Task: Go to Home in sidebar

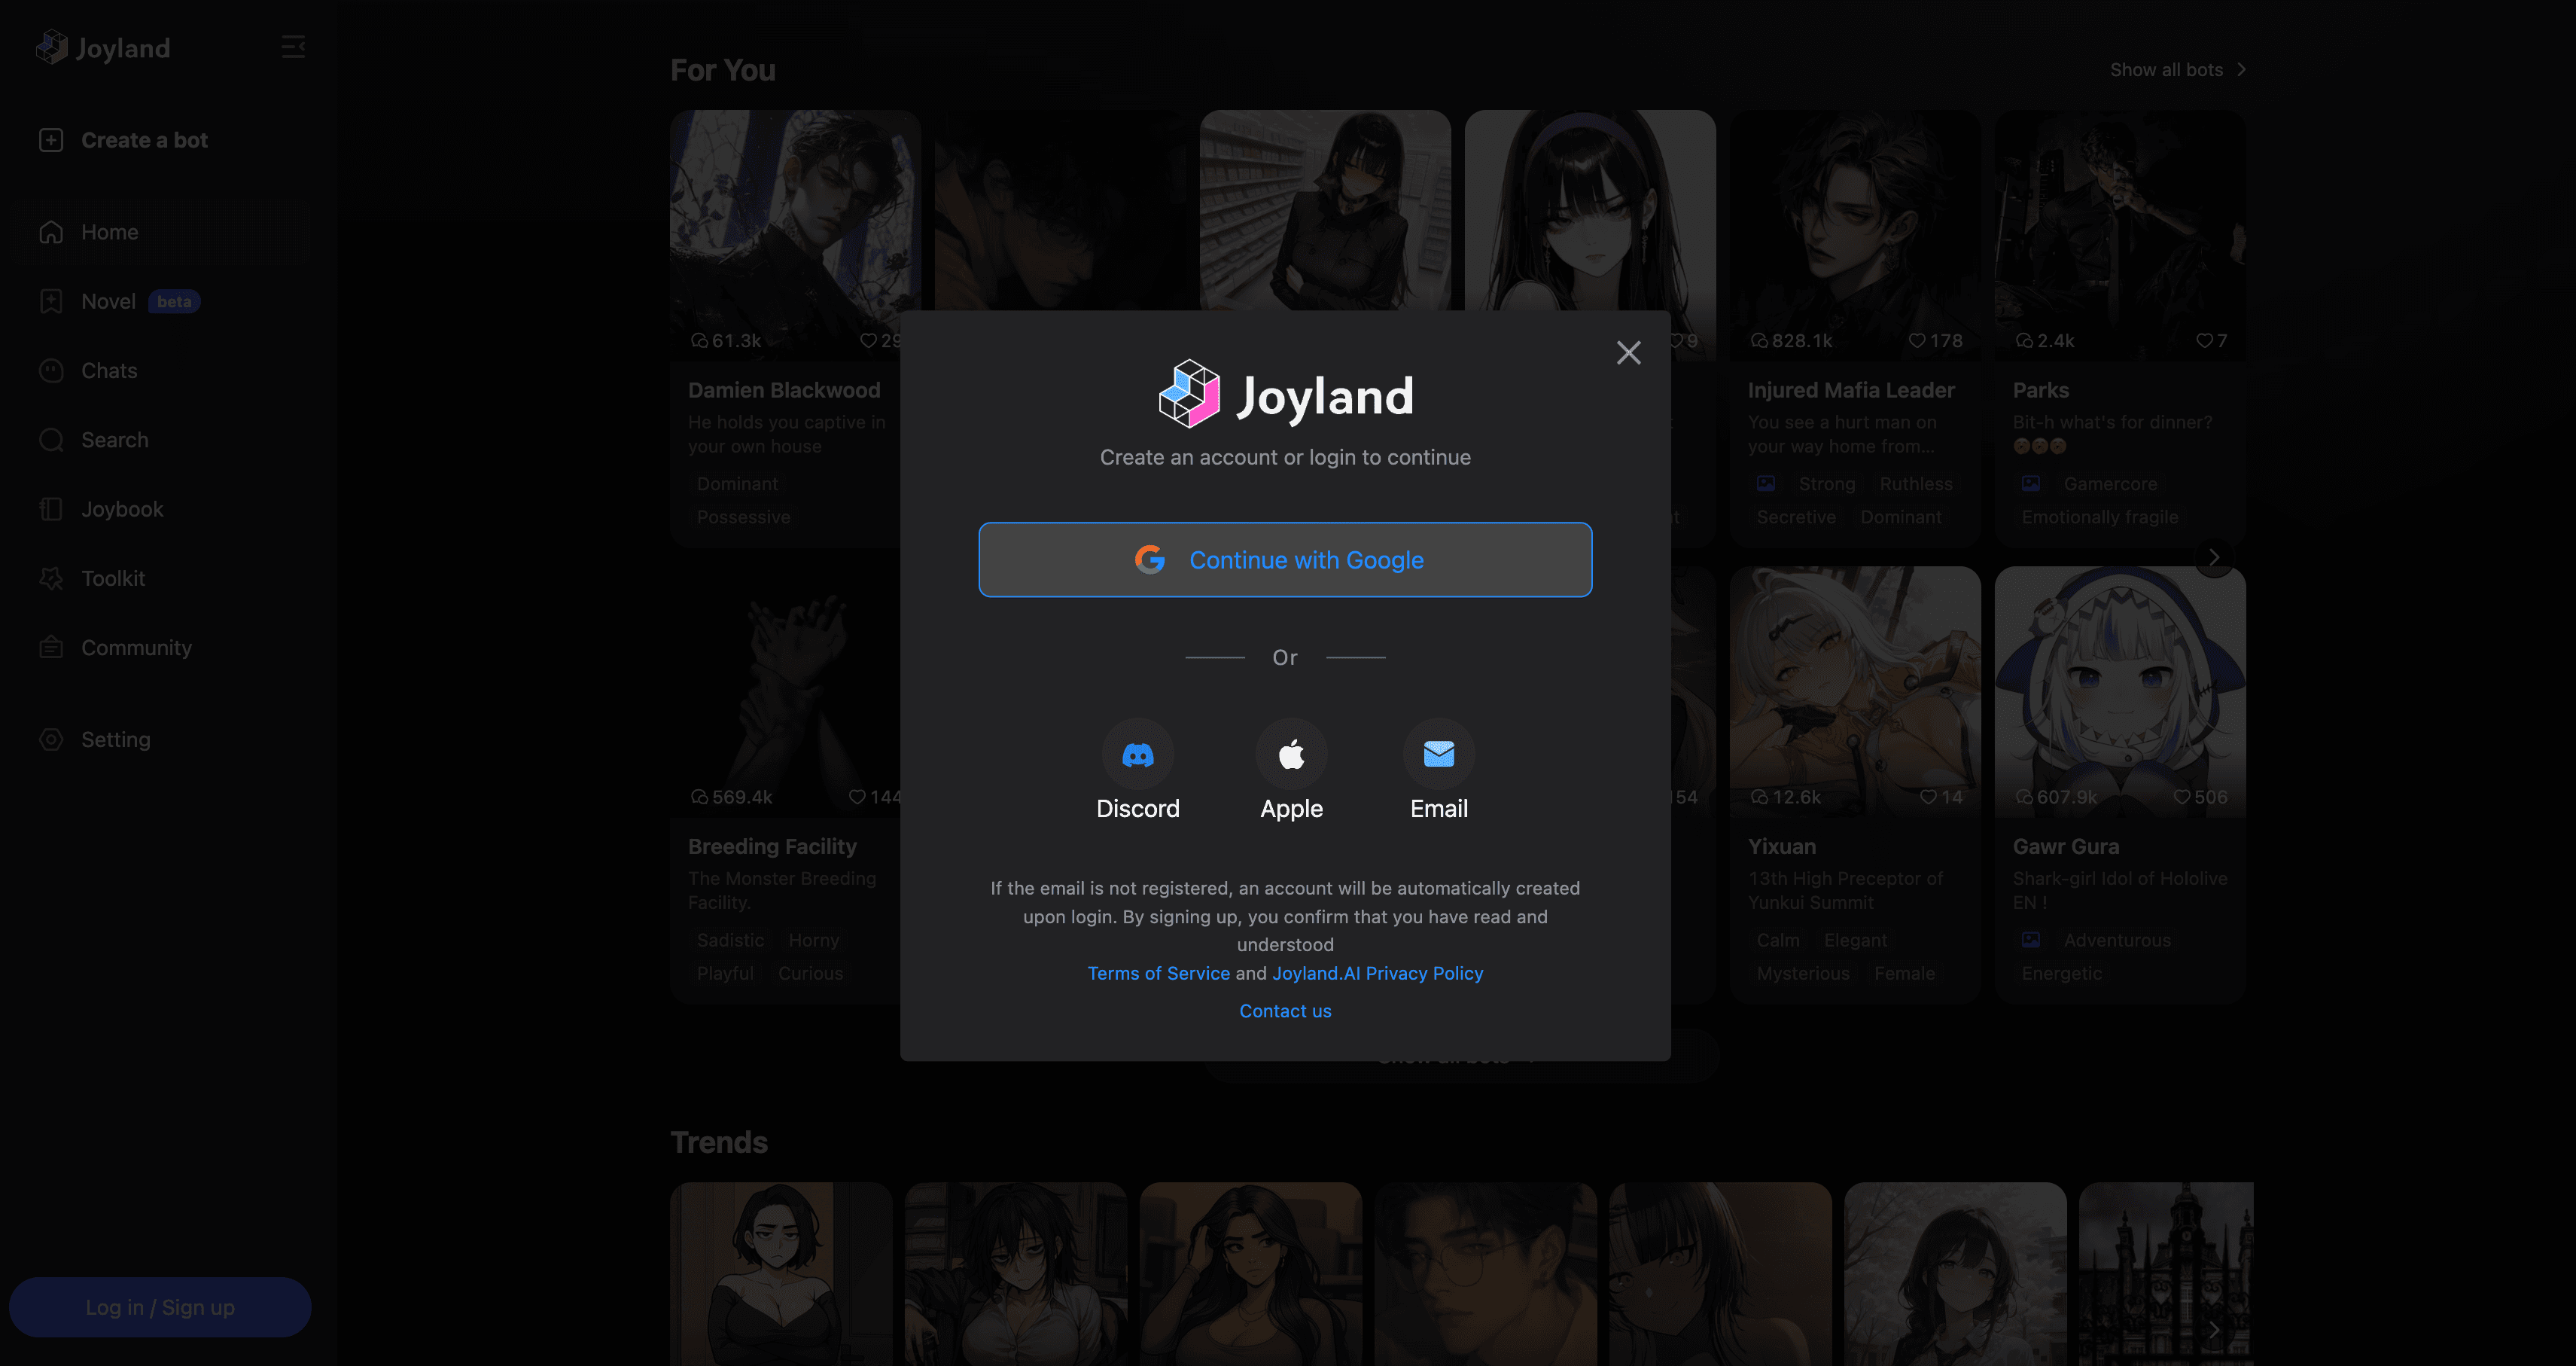Action: [160, 232]
